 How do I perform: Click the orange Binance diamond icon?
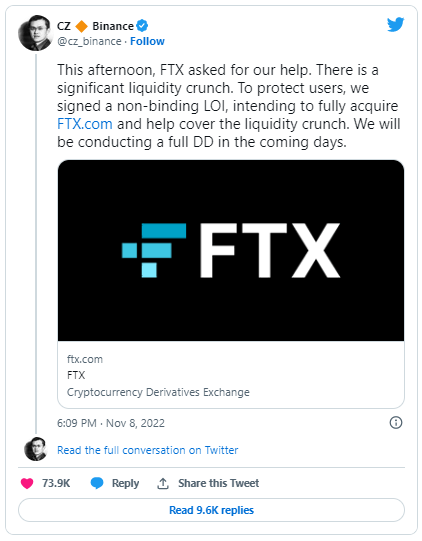tap(81, 26)
